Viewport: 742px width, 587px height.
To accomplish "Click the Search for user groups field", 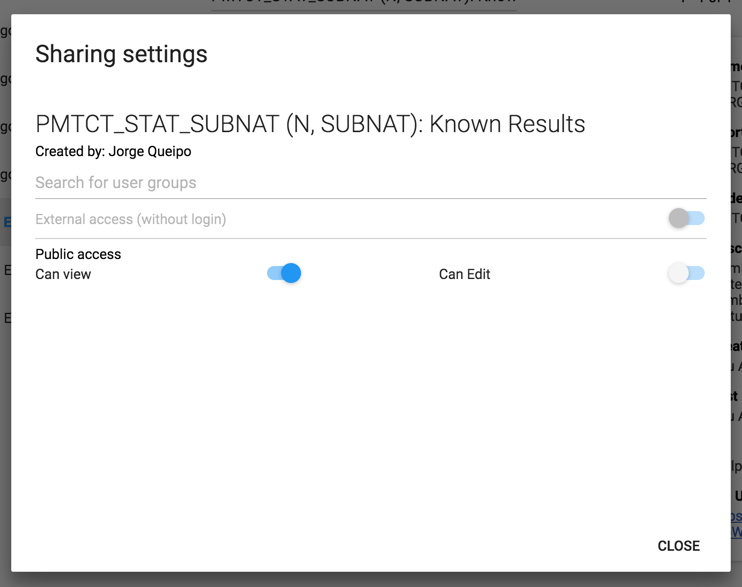I will pos(370,183).
